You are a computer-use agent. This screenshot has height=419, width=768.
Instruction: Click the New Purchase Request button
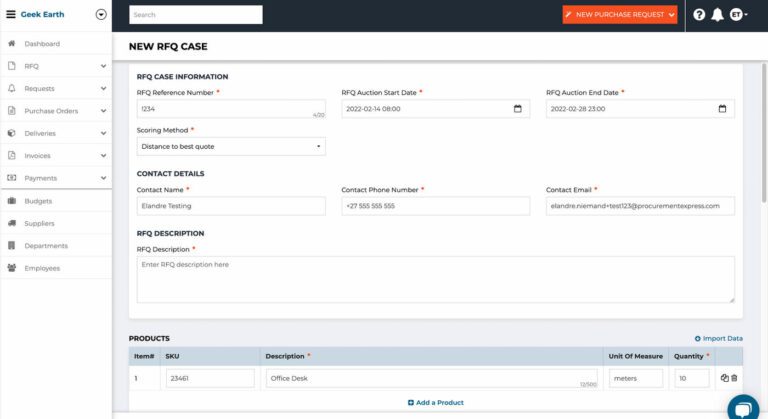point(620,15)
